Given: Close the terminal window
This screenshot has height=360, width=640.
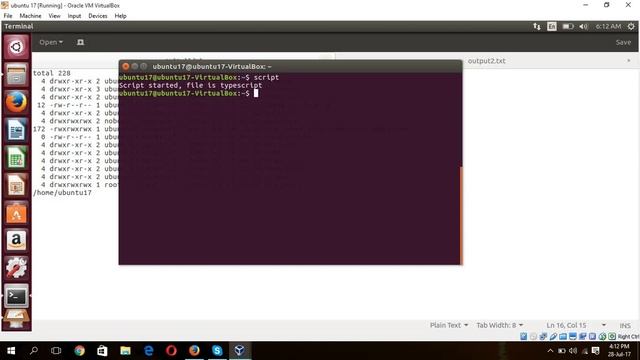Looking at the screenshot, I should coord(126,66).
